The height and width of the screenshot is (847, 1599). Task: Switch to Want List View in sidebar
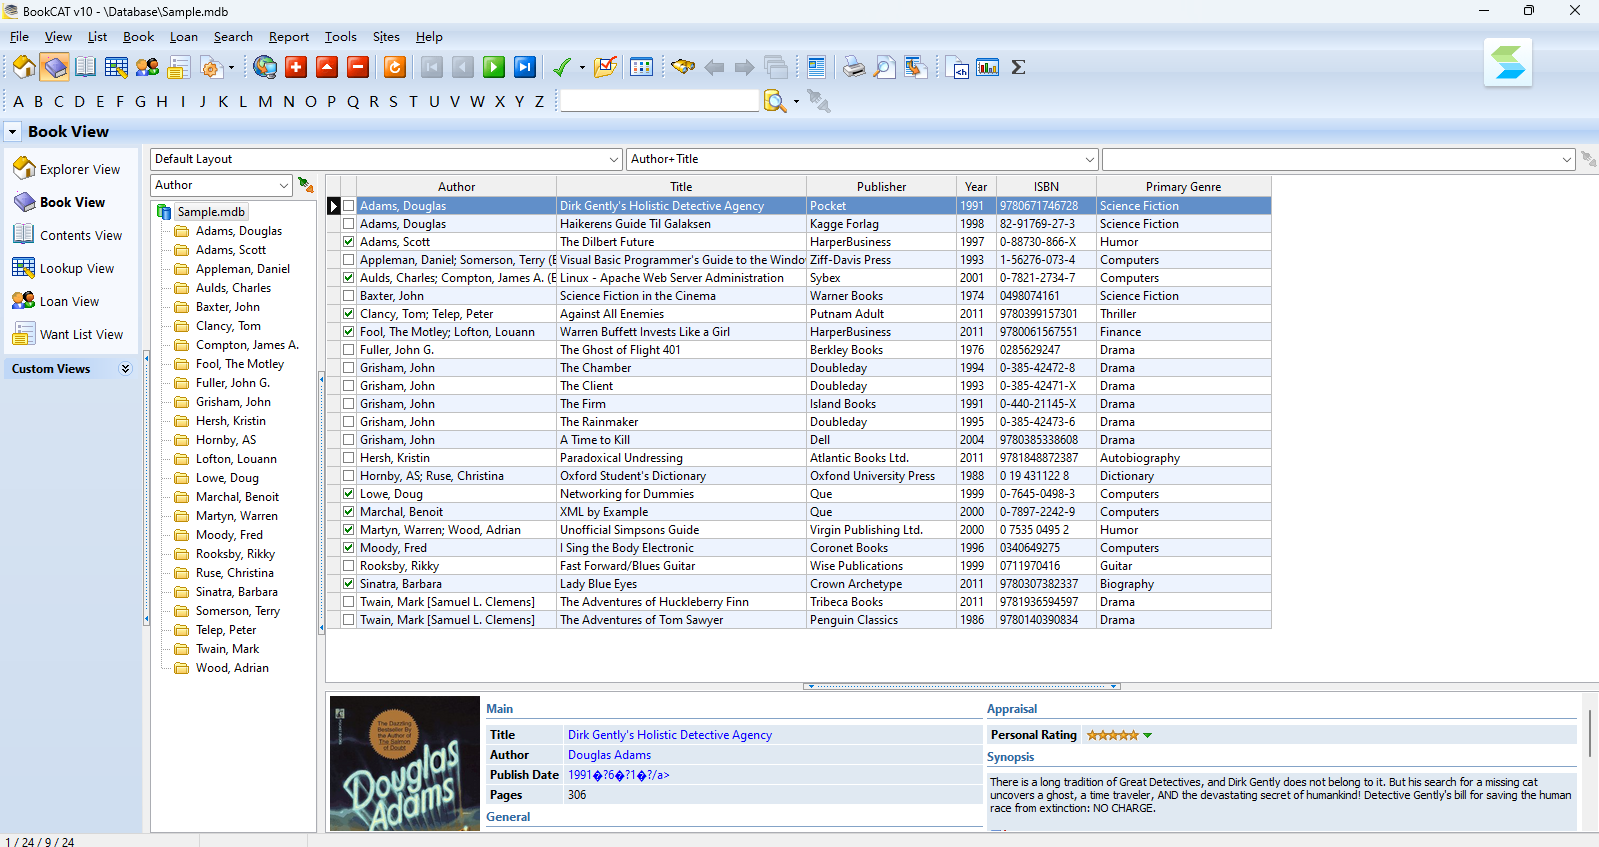point(67,334)
